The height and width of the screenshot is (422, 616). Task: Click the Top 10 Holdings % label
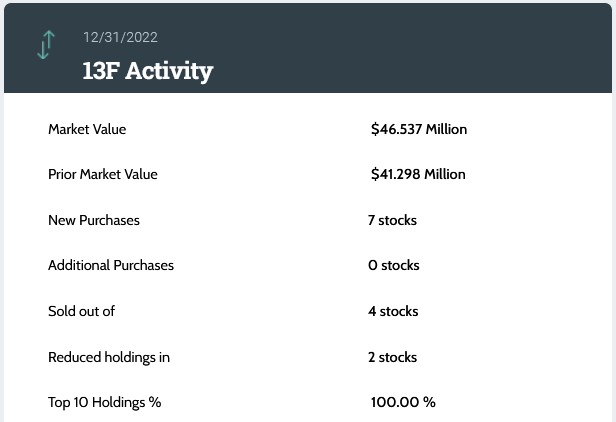coord(104,402)
